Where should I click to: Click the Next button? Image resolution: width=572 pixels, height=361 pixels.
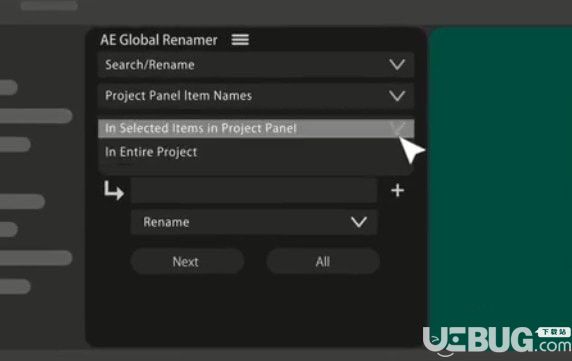coord(187,261)
